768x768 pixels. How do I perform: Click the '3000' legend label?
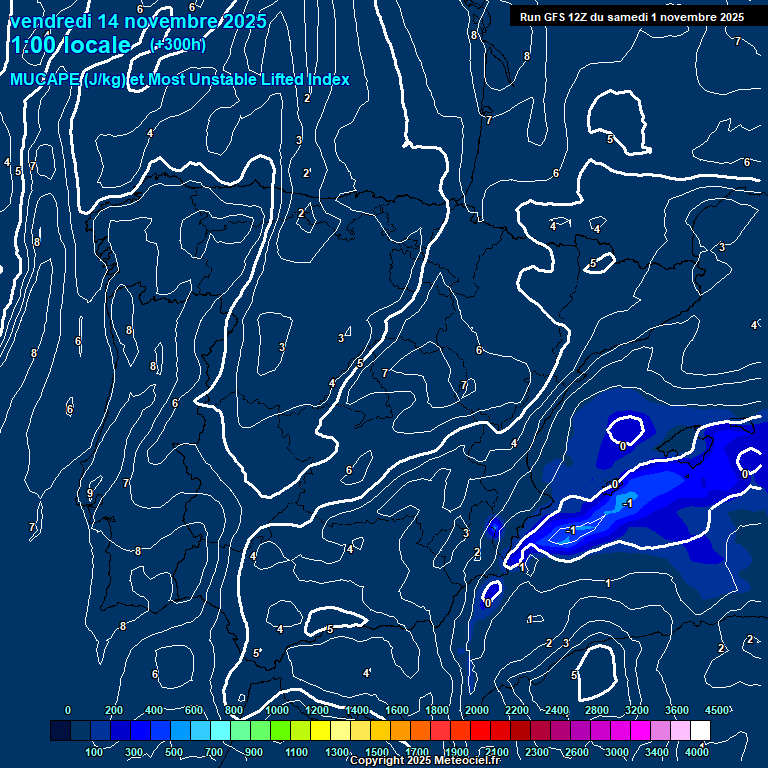(617, 752)
